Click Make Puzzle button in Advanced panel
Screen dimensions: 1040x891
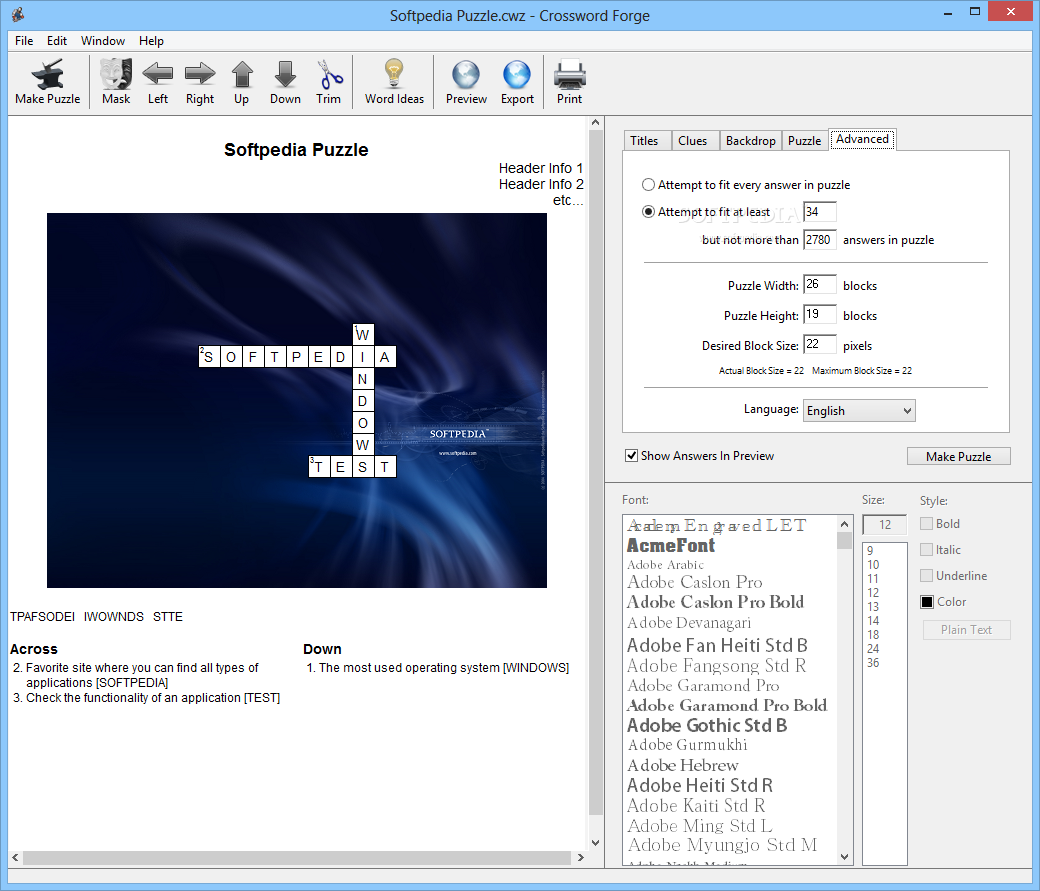[x=958, y=456]
